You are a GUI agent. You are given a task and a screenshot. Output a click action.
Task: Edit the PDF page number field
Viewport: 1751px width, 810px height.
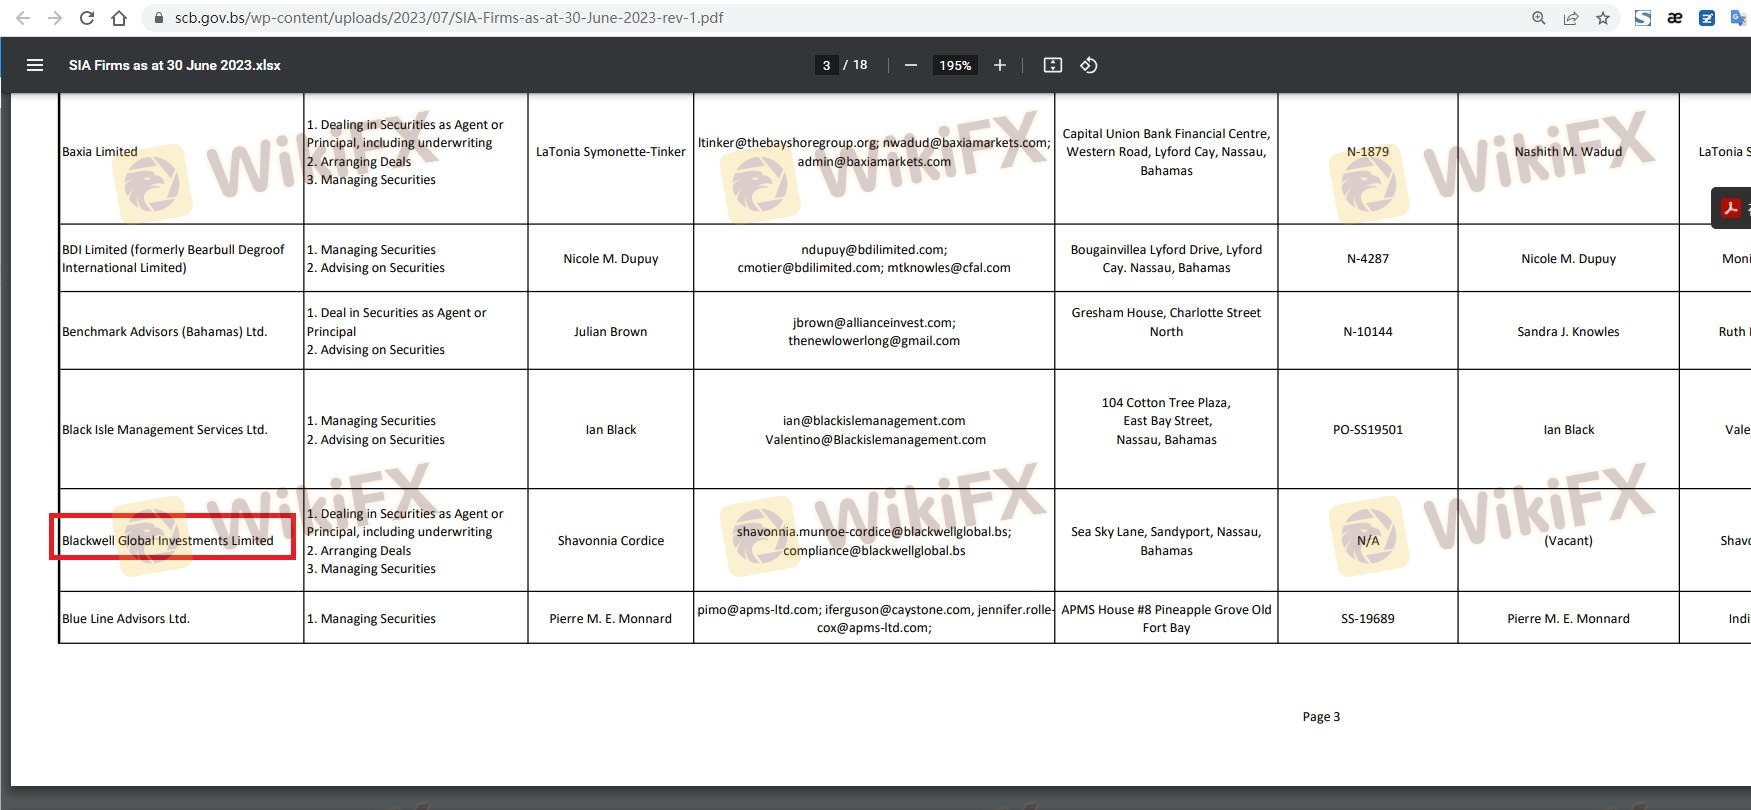tap(826, 65)
